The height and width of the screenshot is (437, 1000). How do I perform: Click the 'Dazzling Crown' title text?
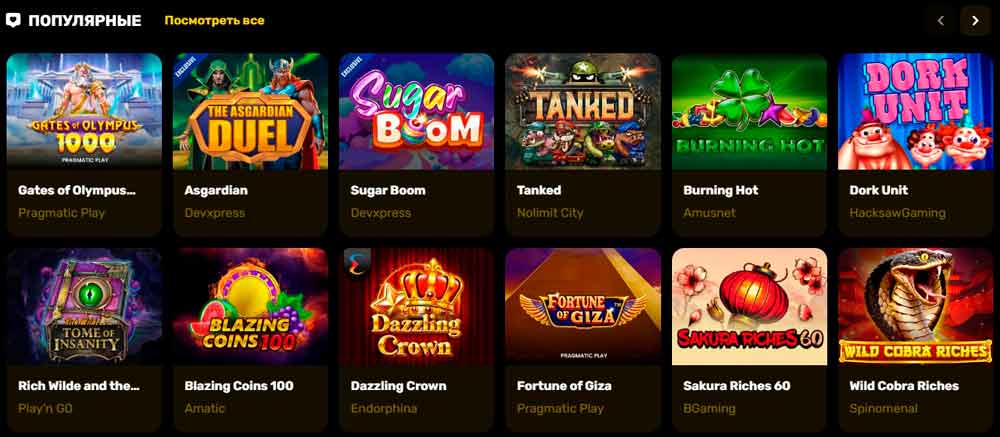pos(399,386)
